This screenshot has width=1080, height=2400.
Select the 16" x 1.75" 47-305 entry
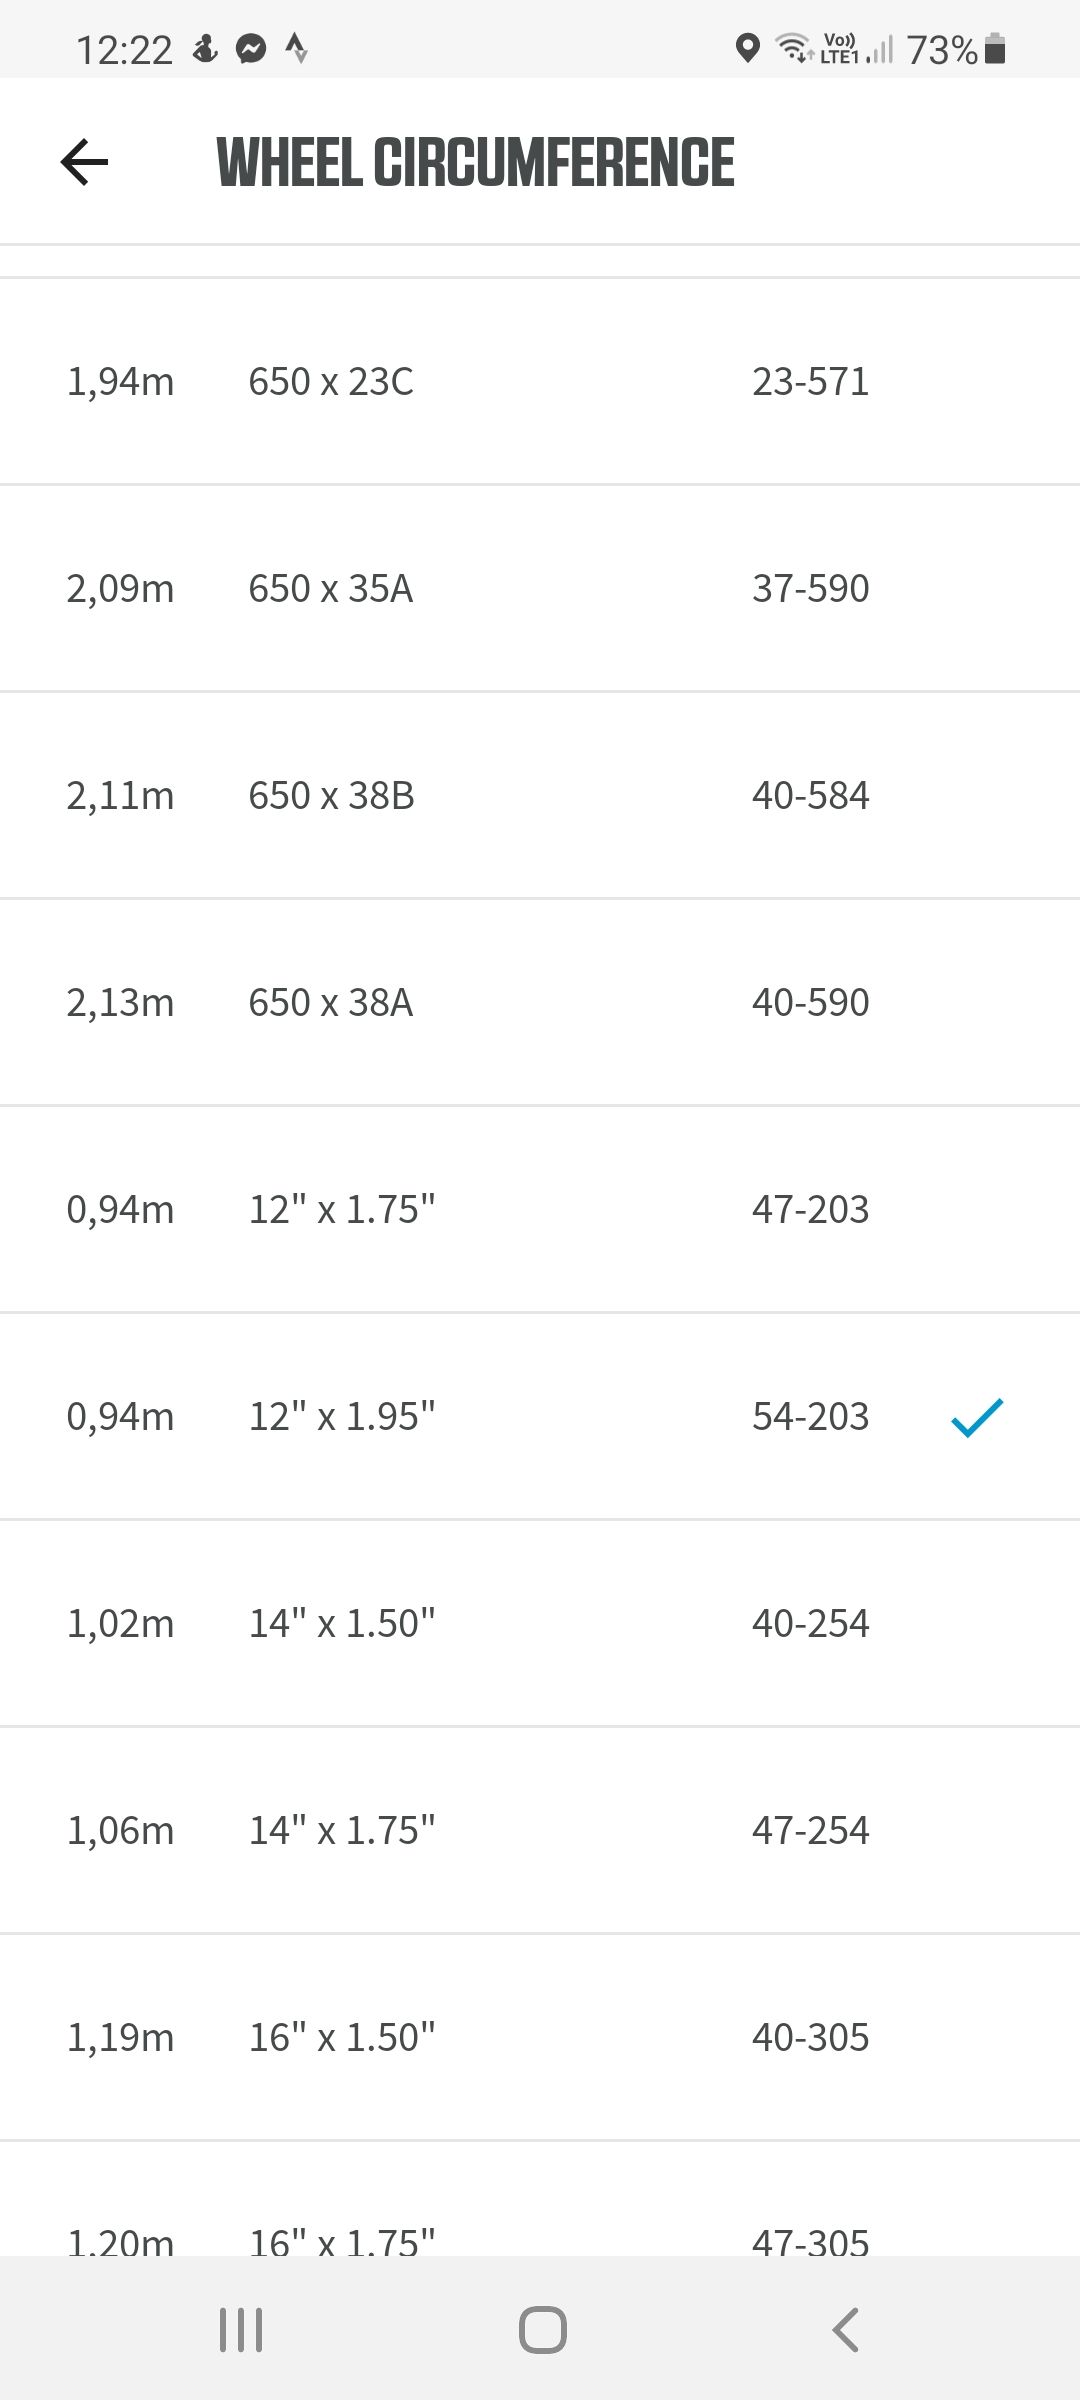pyautogui.click(x=540, y=2200)
